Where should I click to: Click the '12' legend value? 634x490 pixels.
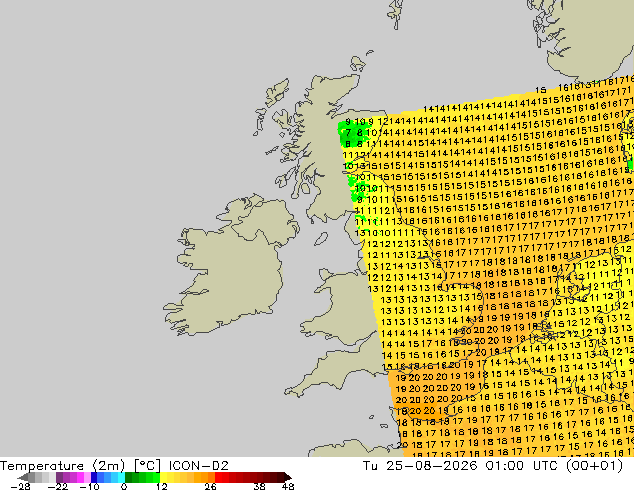click(162, 486)
